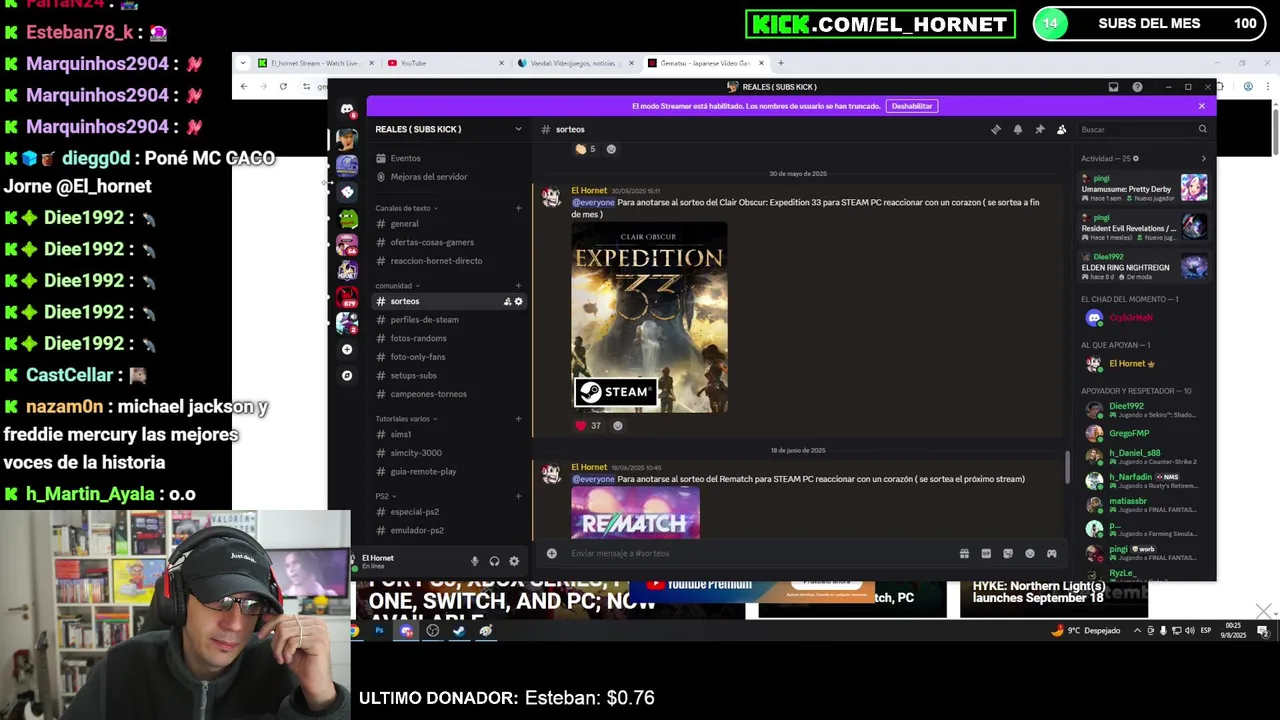Create channel in comunidad category
The width and height of the screenshot is (1280, 720).
518,286
